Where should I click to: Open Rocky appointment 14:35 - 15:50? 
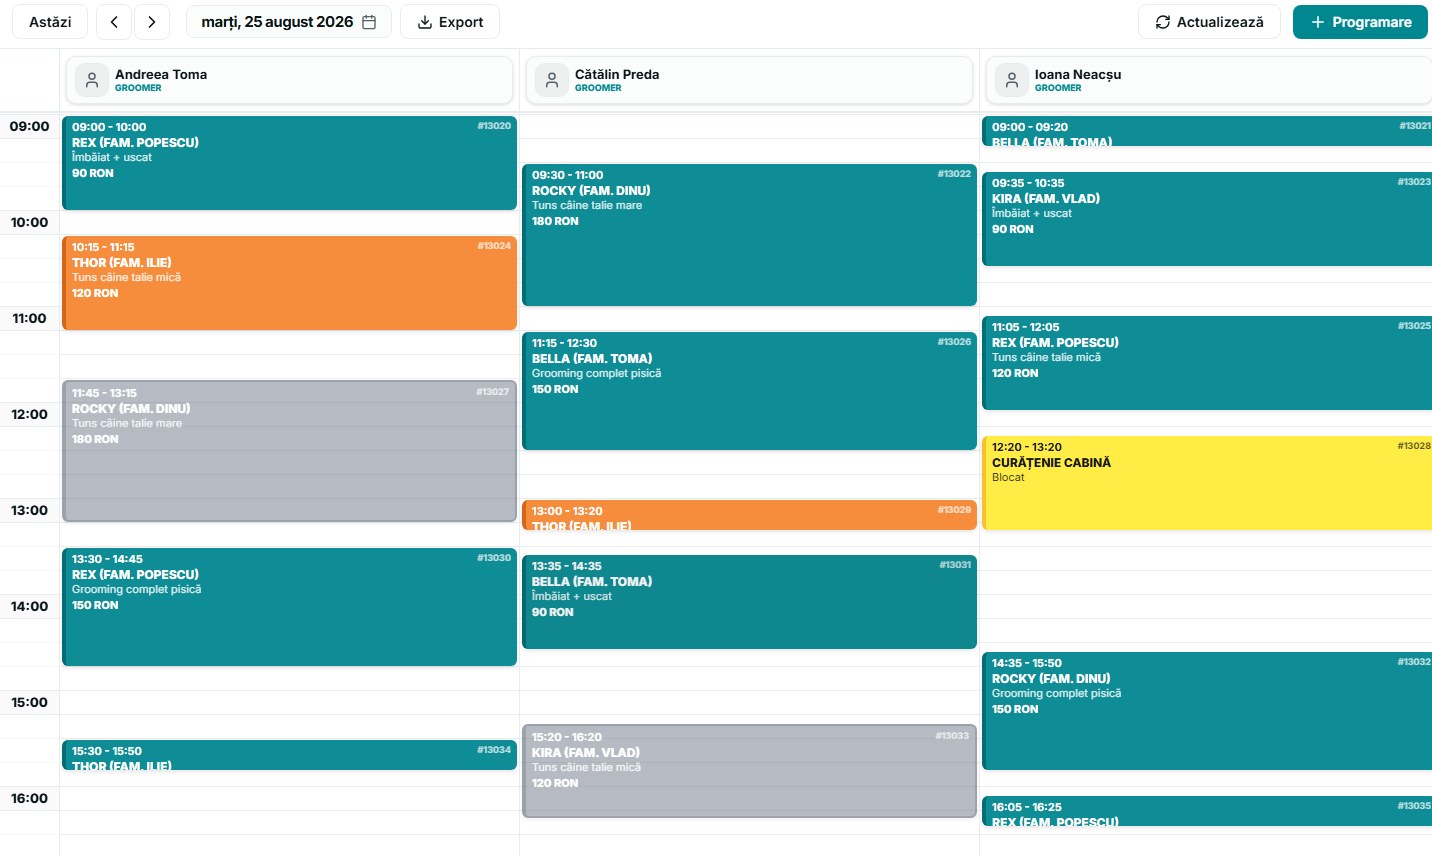coord(1207,711)
